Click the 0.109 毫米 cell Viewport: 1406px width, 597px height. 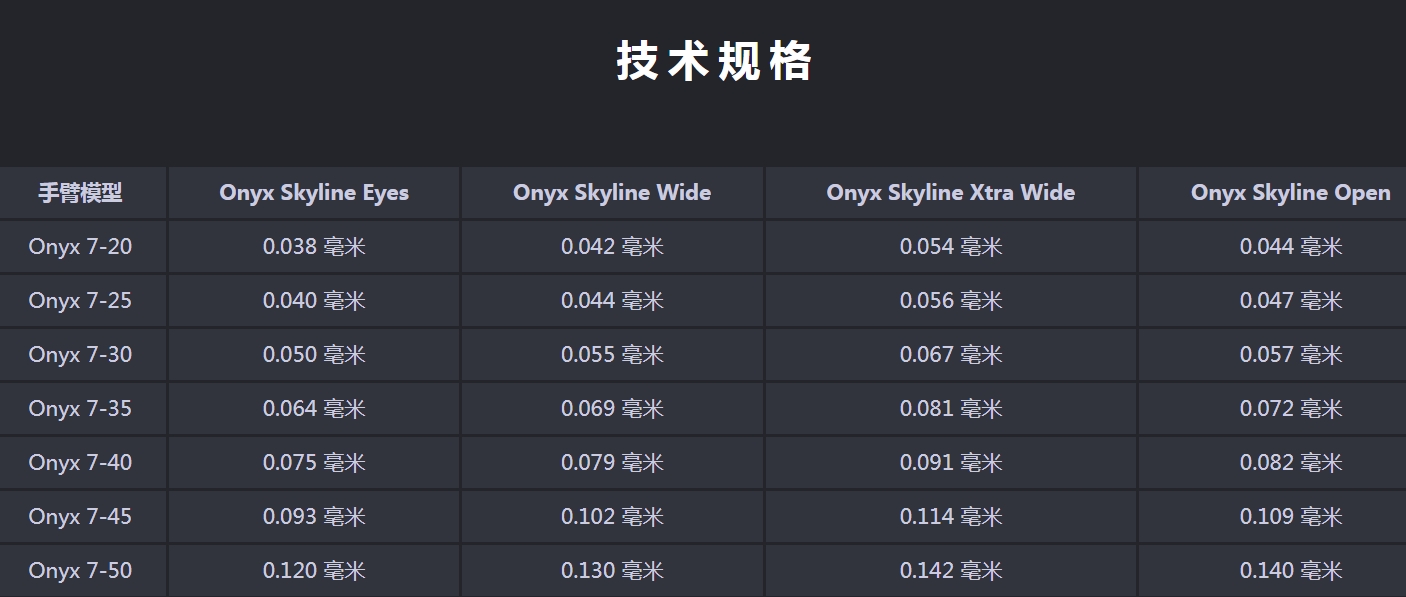1290,517
